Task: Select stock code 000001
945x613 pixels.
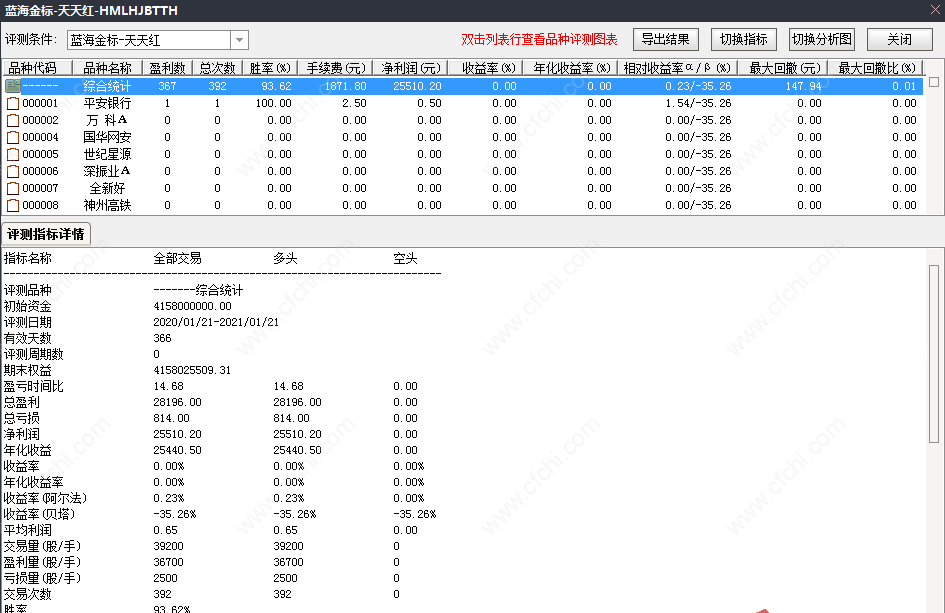Action: click(40, 103)
